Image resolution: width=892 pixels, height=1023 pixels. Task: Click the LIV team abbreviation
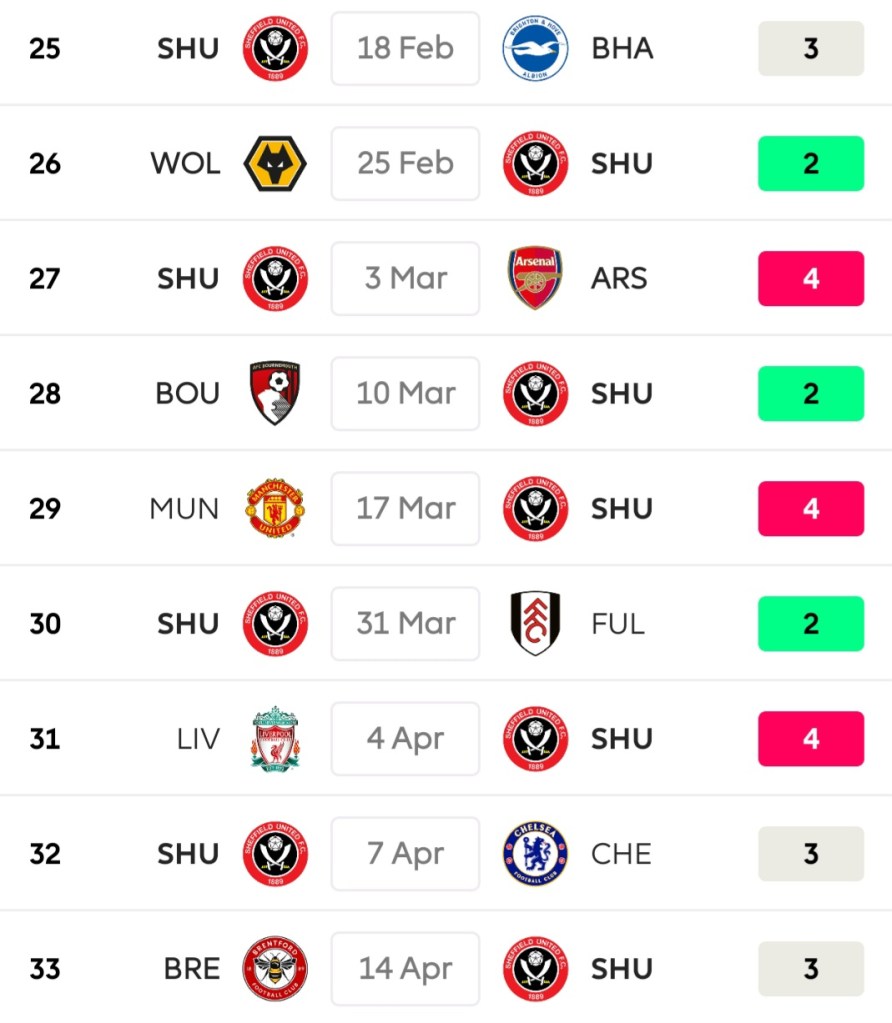coord(198,739)
